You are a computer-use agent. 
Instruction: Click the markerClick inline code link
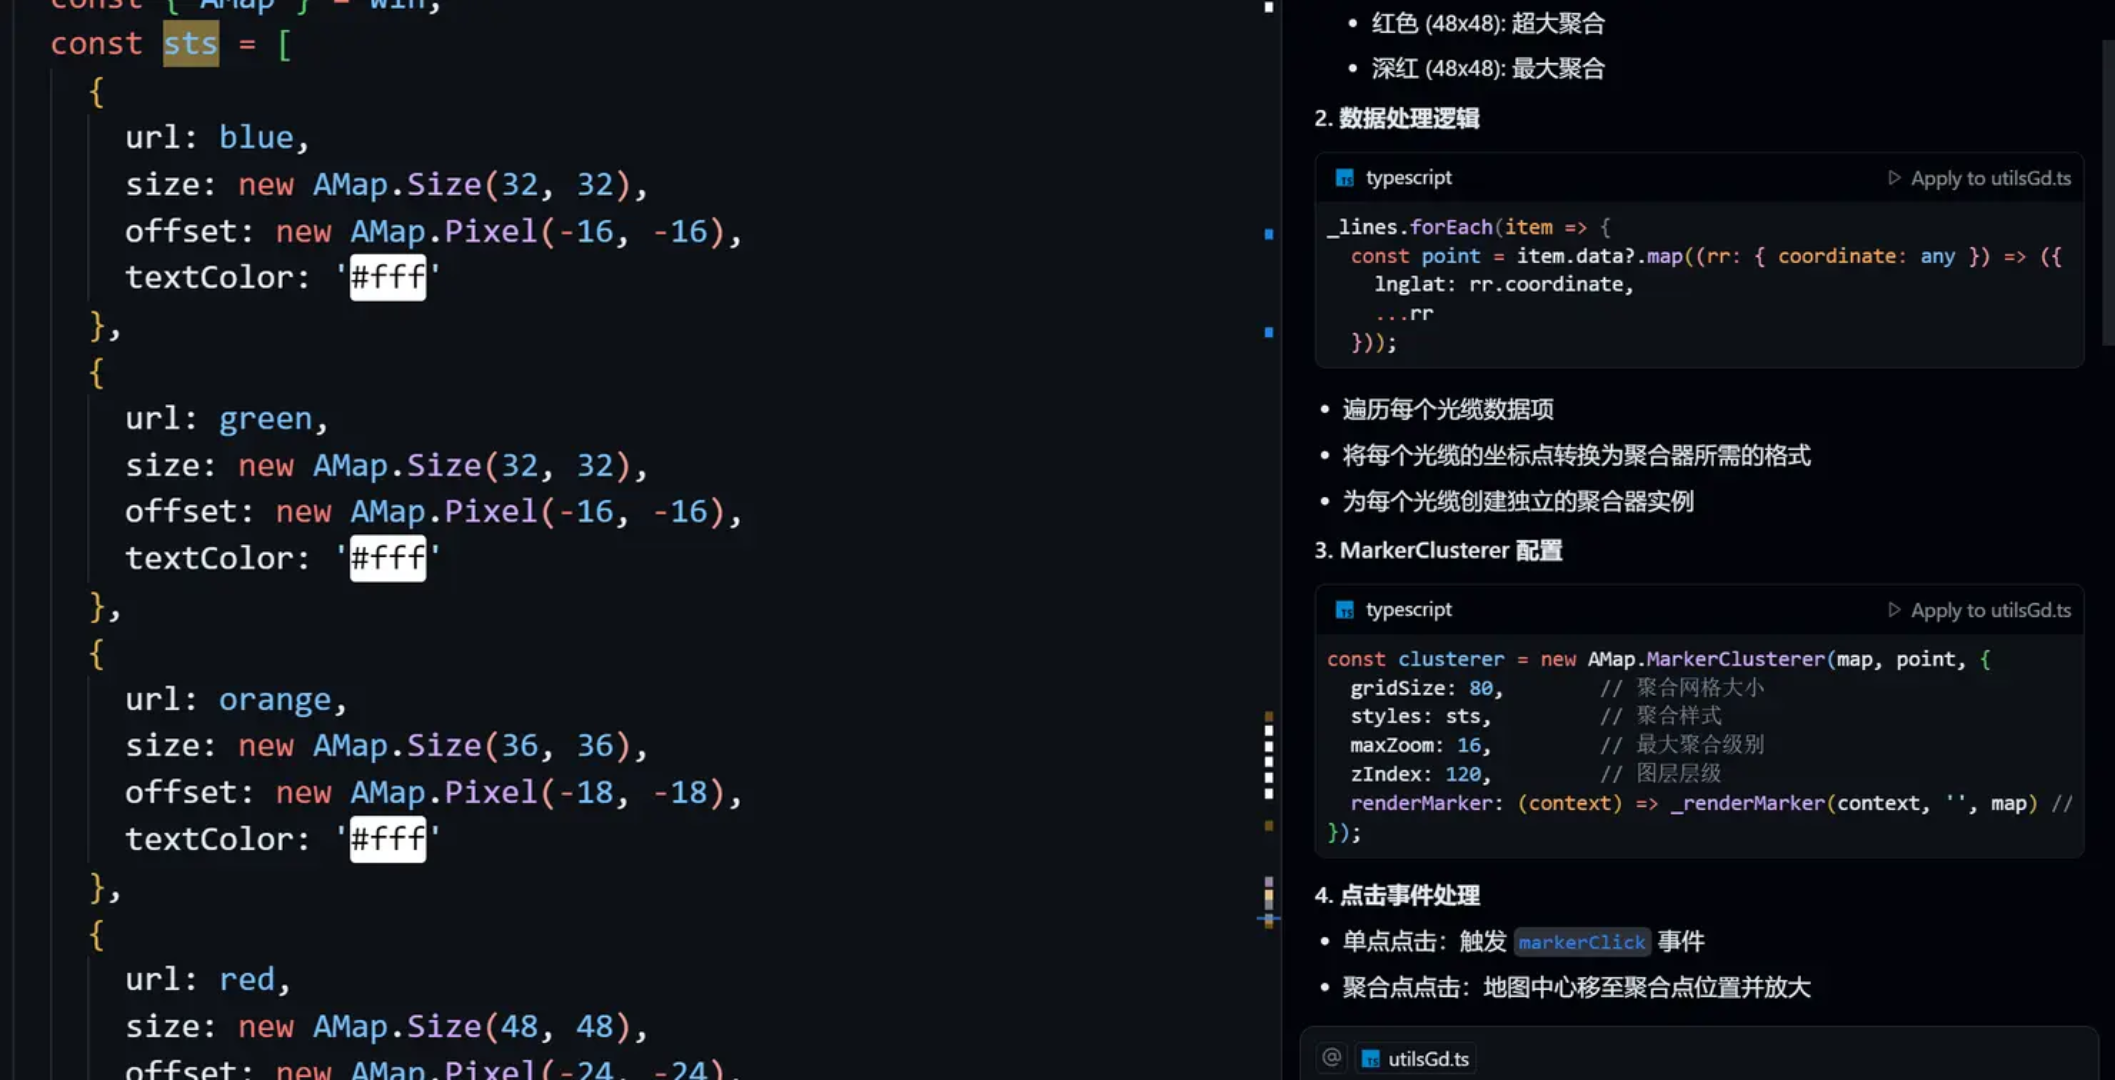point(1581,942)
